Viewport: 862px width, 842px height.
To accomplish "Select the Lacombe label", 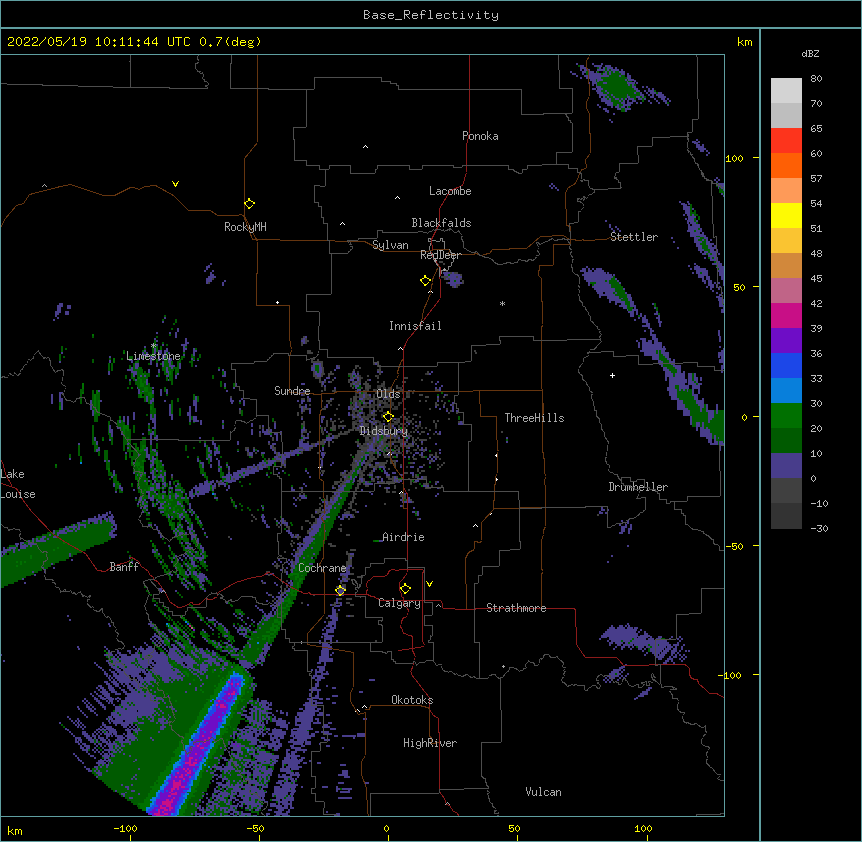I will [450, 191].
